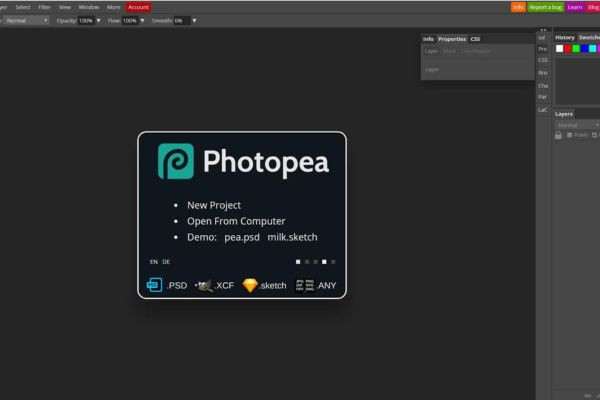Open collapsed Pro panel in side strip
The height and width of the screenshot is (400, 600).
(x=542, y=49)
